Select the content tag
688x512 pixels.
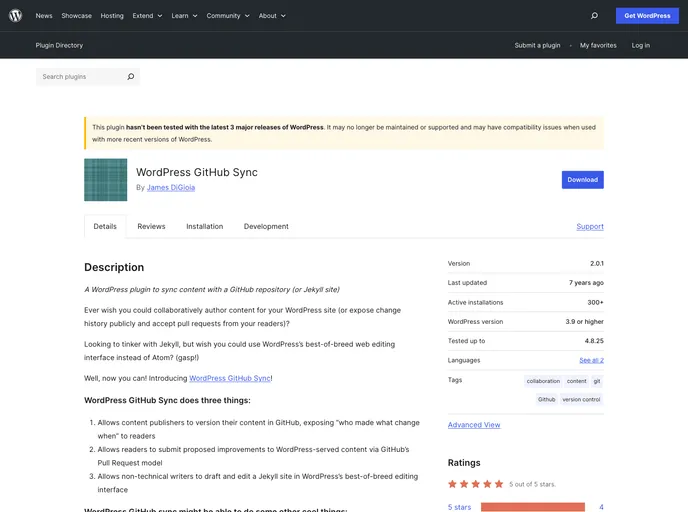coord(576,381)
